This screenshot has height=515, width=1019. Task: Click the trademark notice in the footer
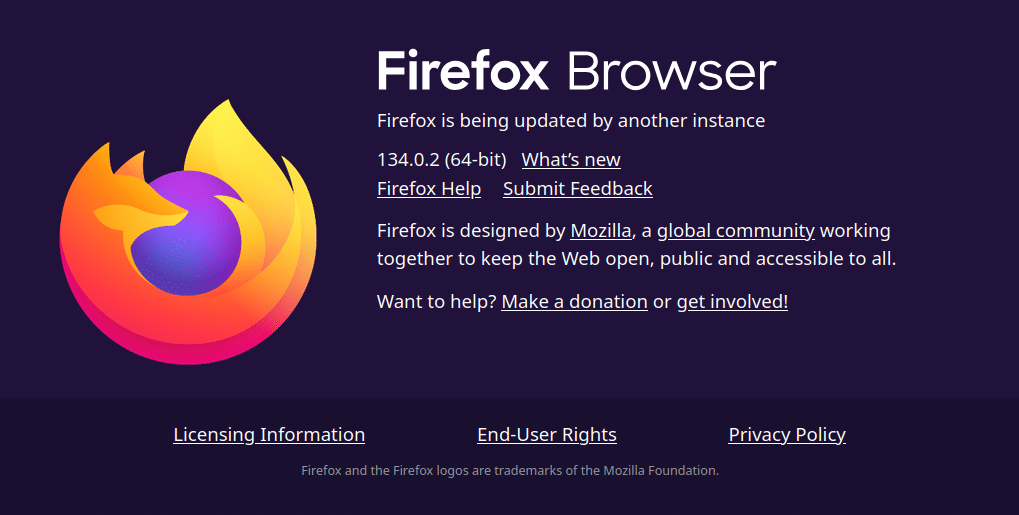[510, 470]
